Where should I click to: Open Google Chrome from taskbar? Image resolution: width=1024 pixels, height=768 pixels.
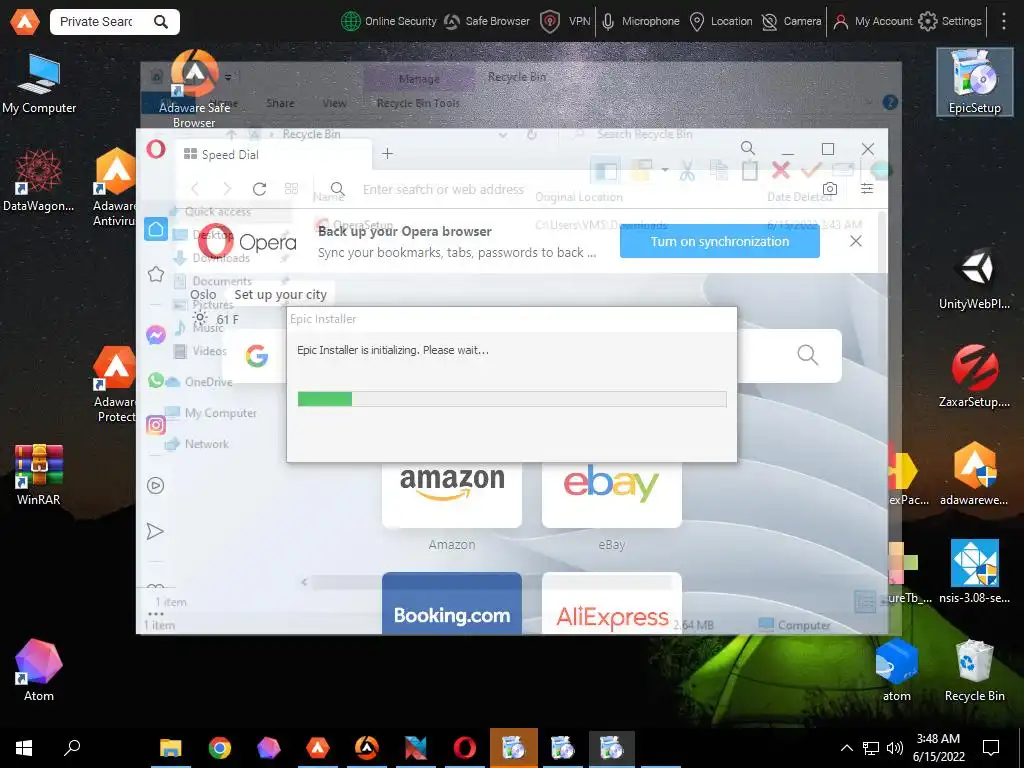(219, 748)
